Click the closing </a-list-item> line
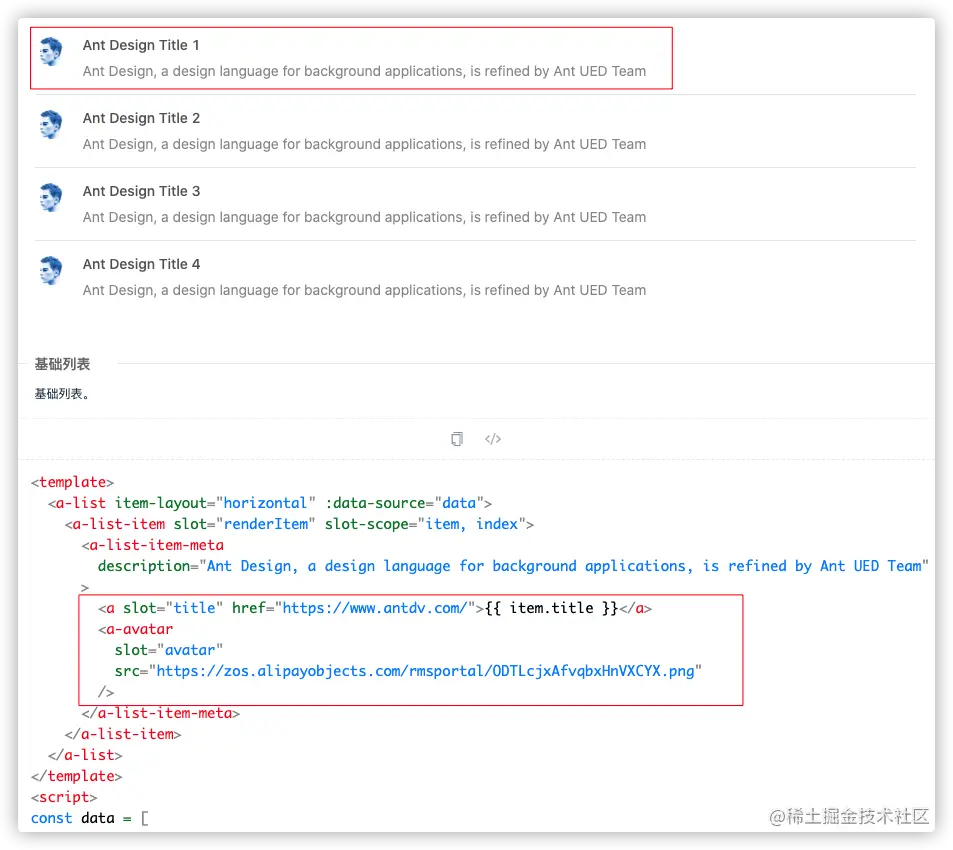The height and width of the screenshot is (850, 953). click(123, 734)
